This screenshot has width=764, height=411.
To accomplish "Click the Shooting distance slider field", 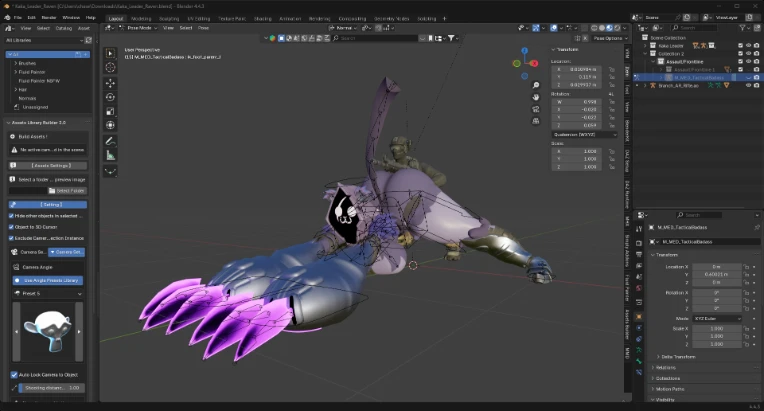I will click(x=52, y=388).
